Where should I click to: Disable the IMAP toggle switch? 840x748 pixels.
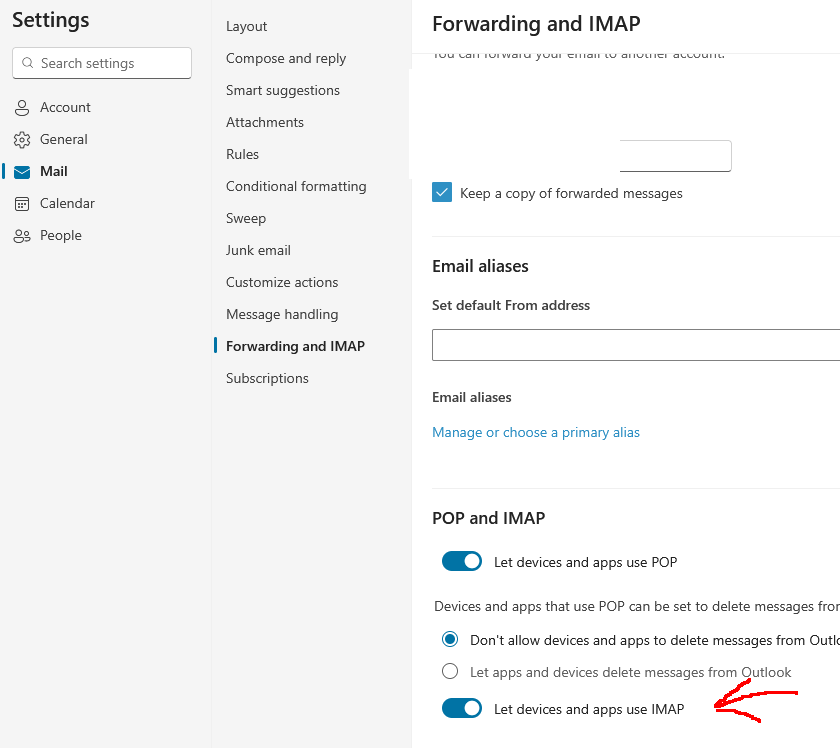pyautogui.click(x=462, y=709)
